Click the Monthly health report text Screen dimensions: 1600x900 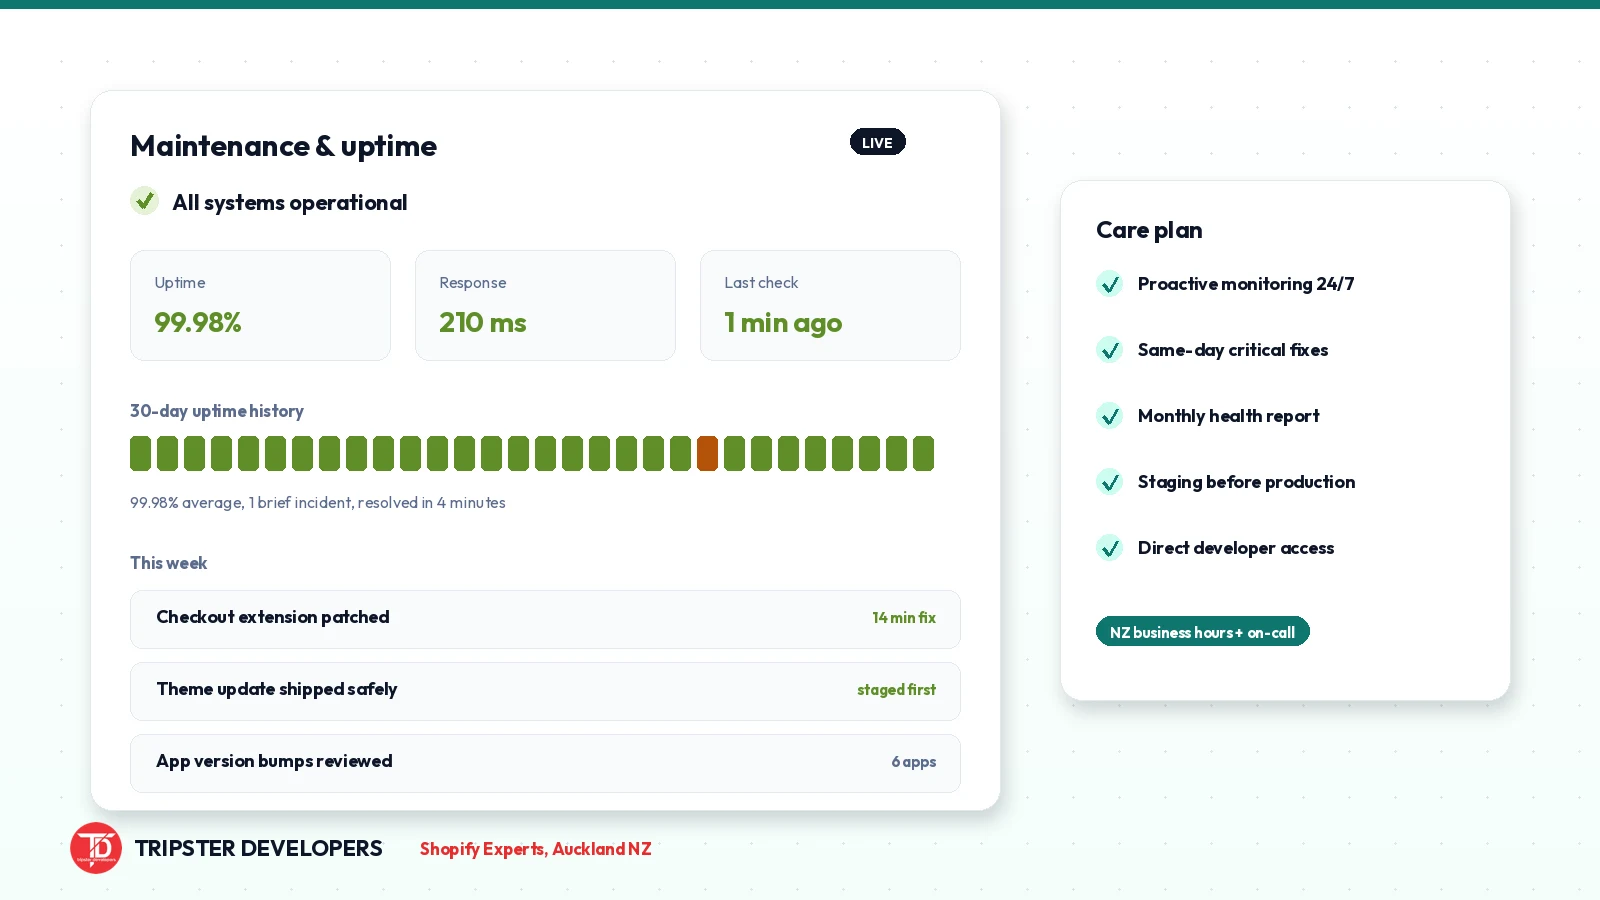point(1229,416)
